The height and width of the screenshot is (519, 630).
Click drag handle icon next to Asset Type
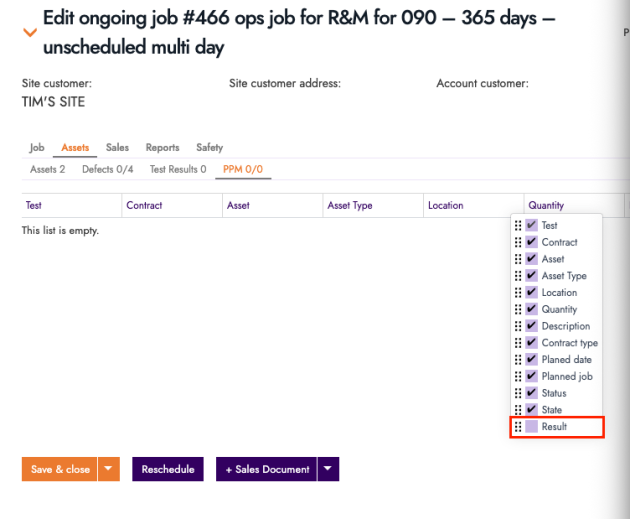pos(517,276)
